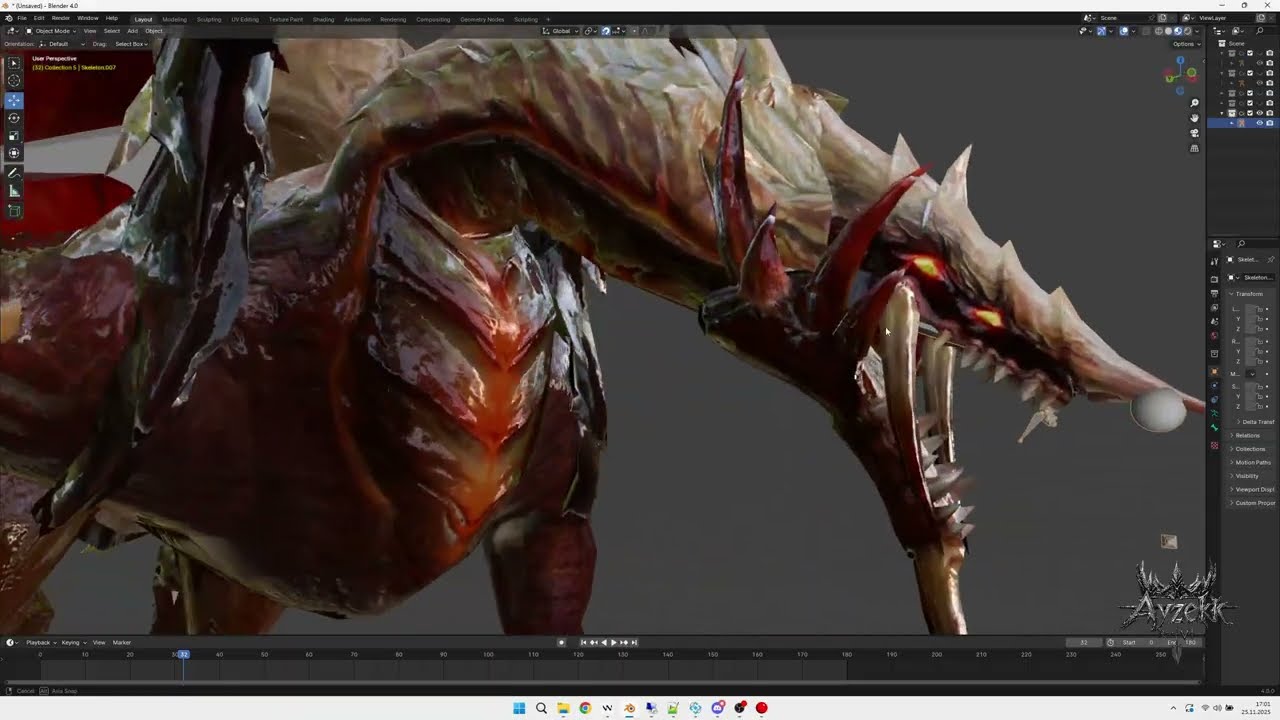Open the Output properties tab

click(x=1215, y=293)
